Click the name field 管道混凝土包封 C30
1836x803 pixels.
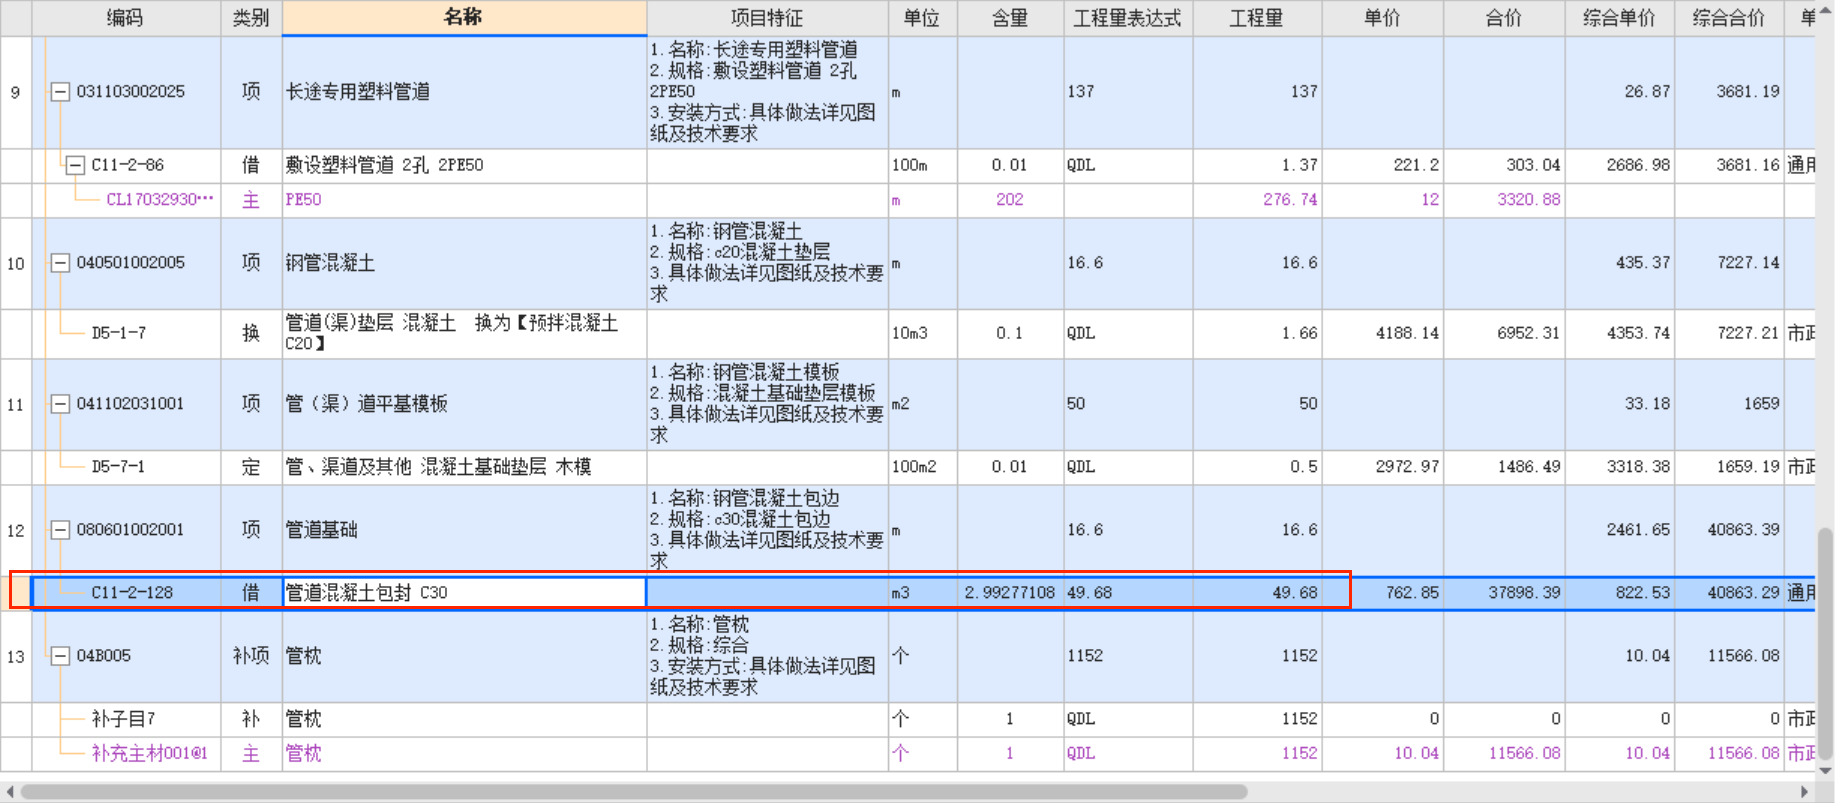coord(464,593)
